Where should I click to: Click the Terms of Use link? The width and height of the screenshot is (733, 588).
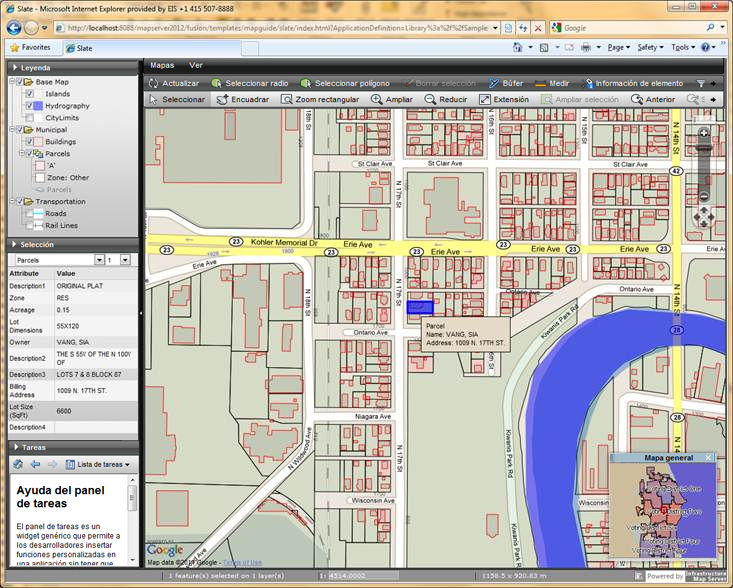pyautogui.click(x=242, y=562)
